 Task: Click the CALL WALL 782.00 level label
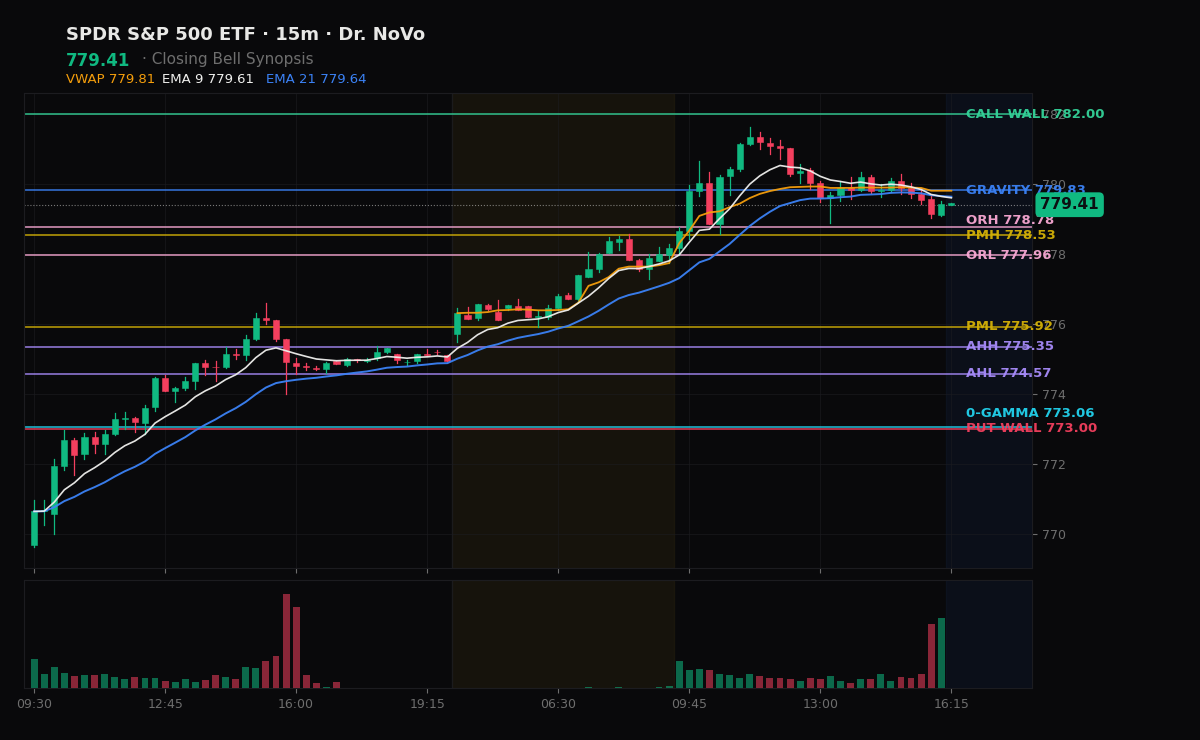tap(1035, 114)
